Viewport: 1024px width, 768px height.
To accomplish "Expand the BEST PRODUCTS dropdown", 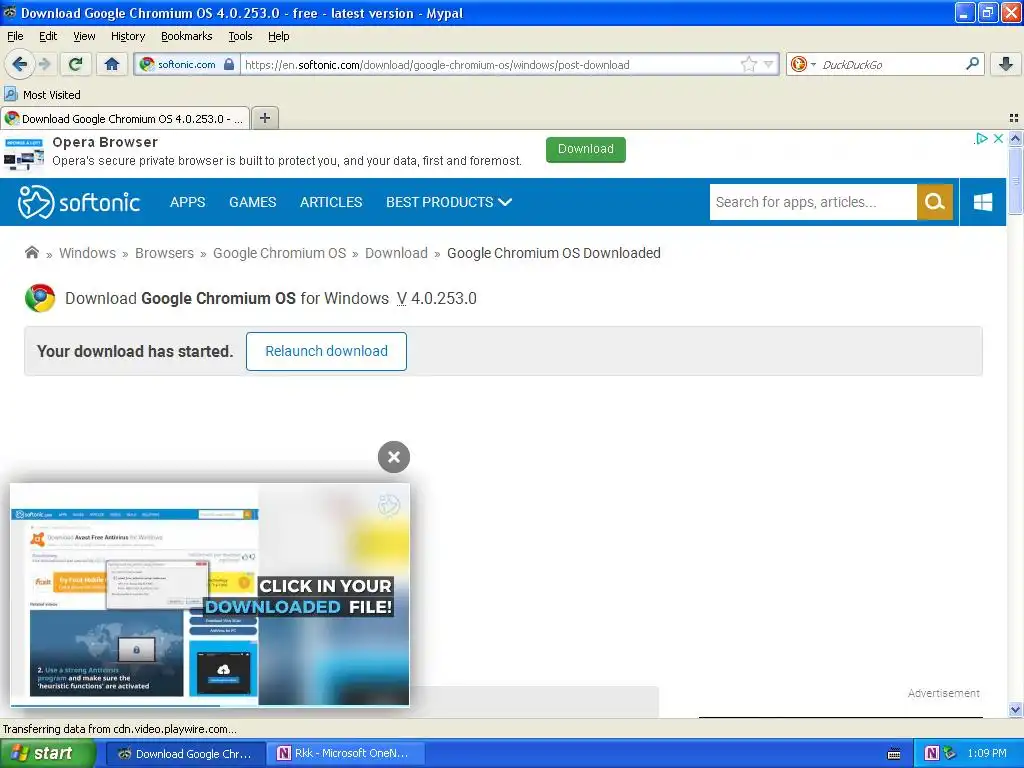I will coord(449,202).
